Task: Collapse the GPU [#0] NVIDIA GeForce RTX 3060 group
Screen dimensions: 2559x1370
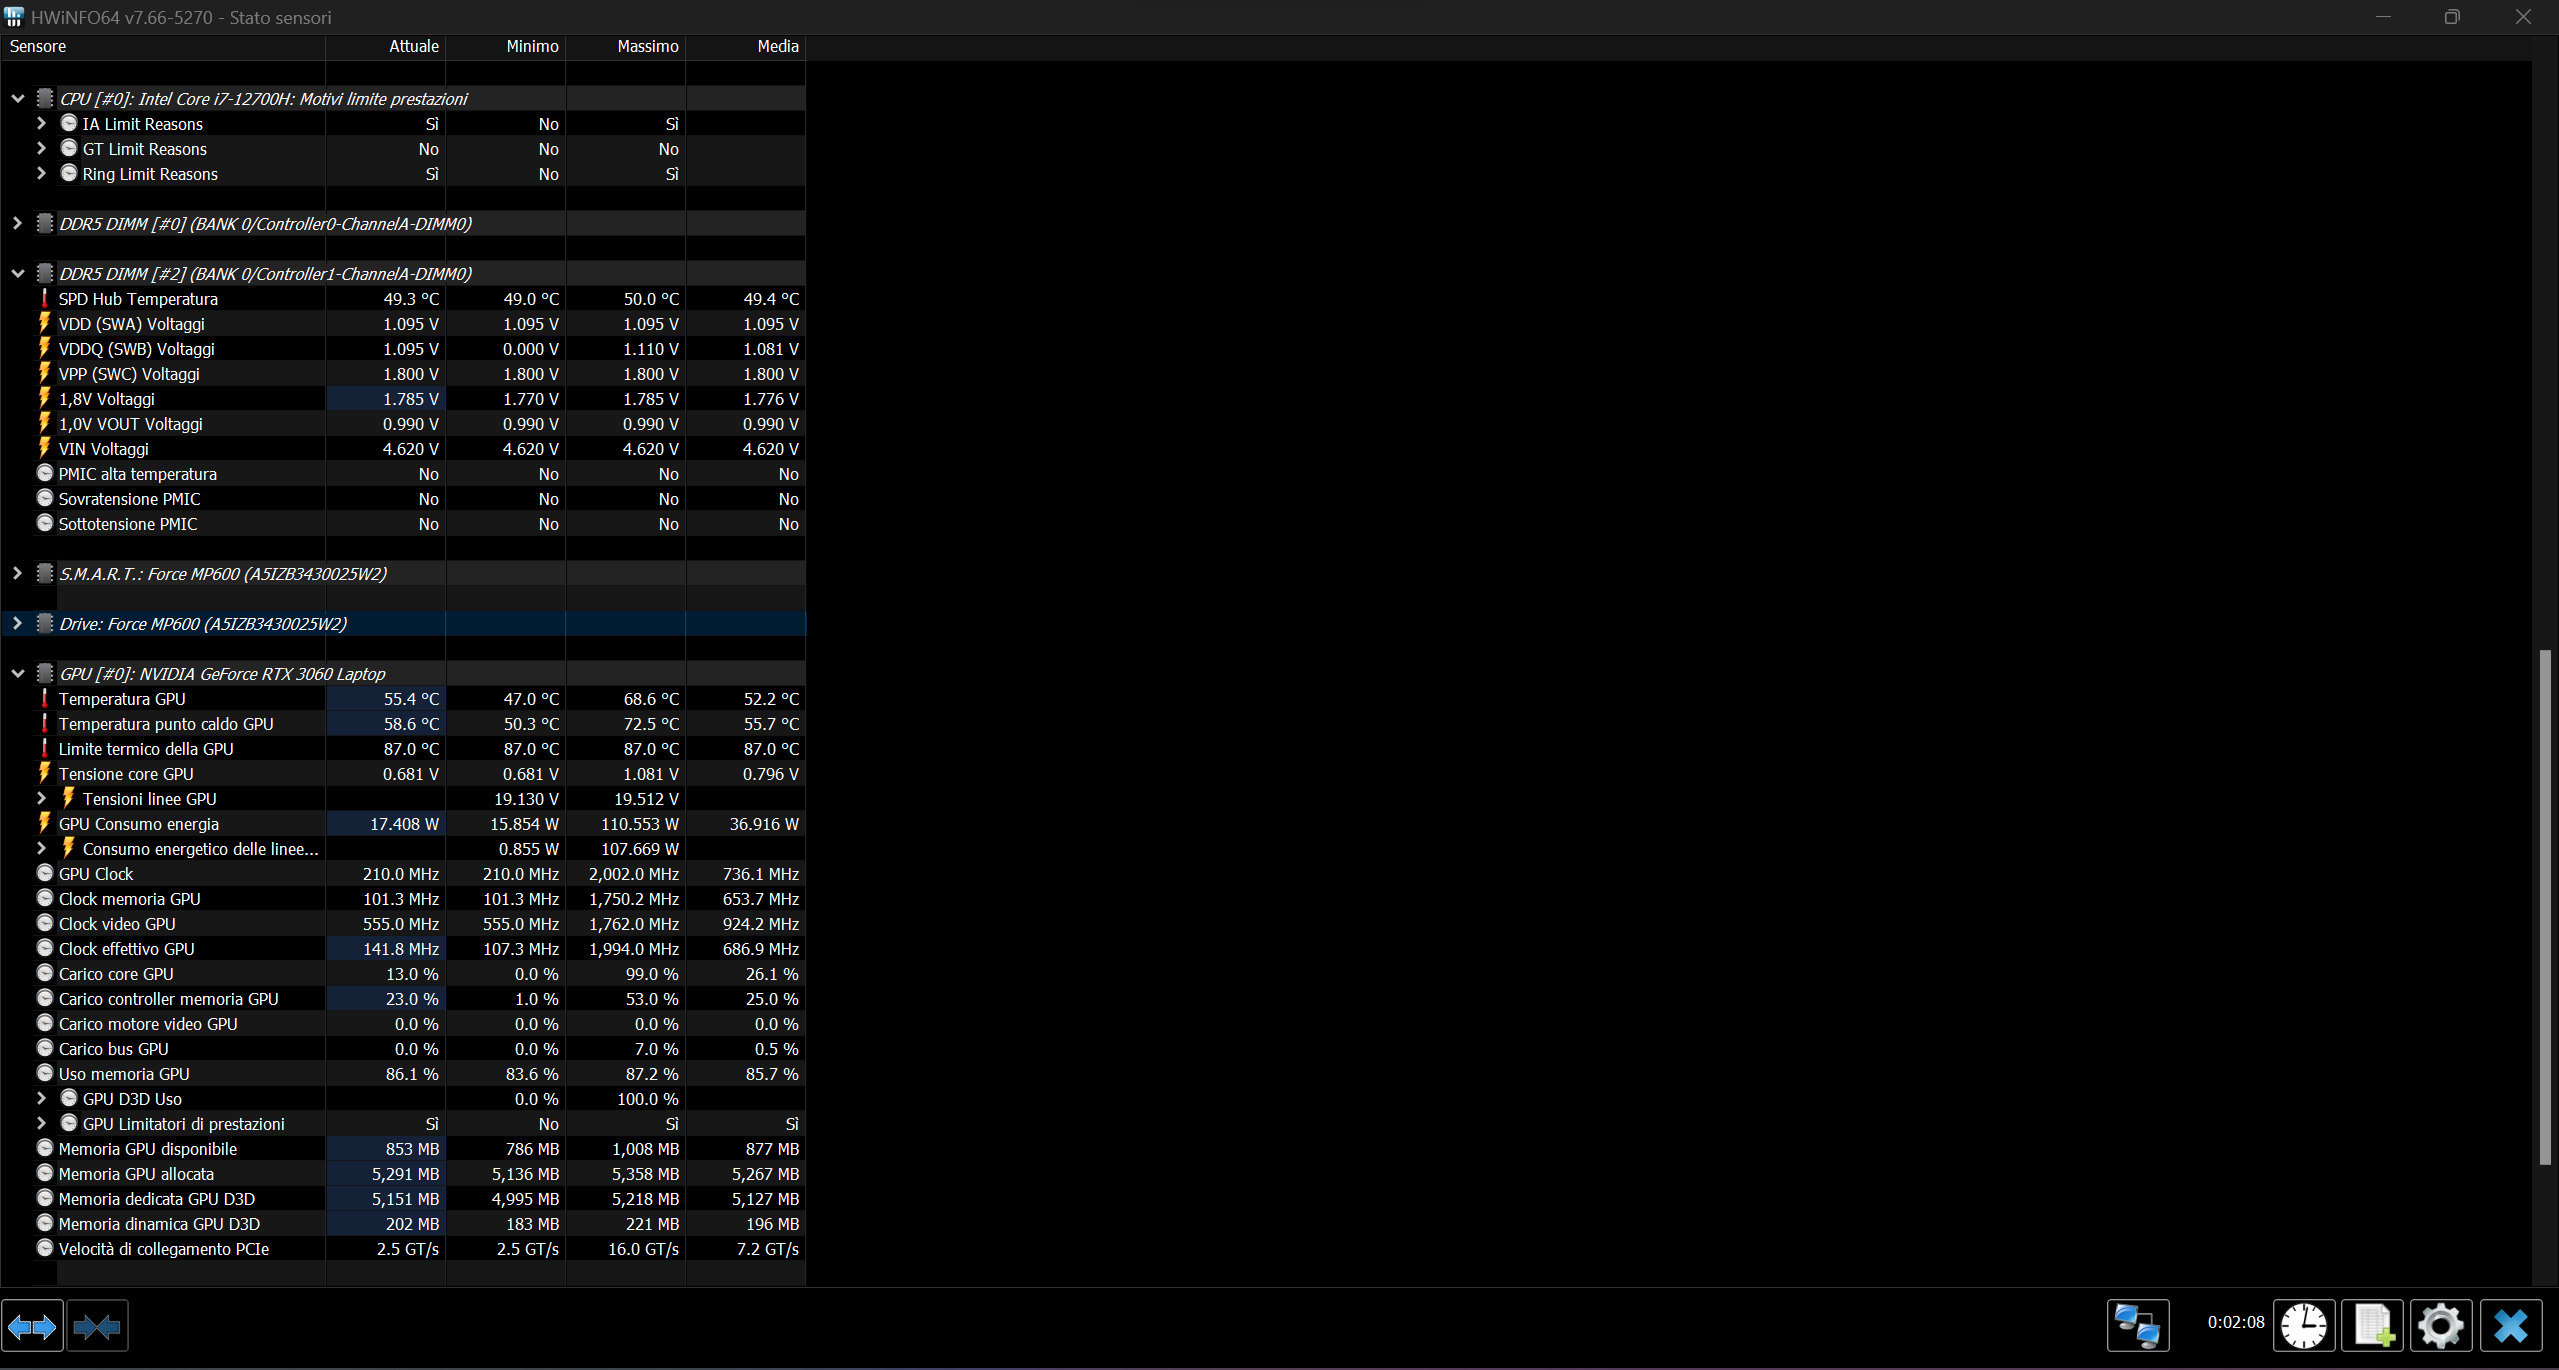Action: click(18, 673)
